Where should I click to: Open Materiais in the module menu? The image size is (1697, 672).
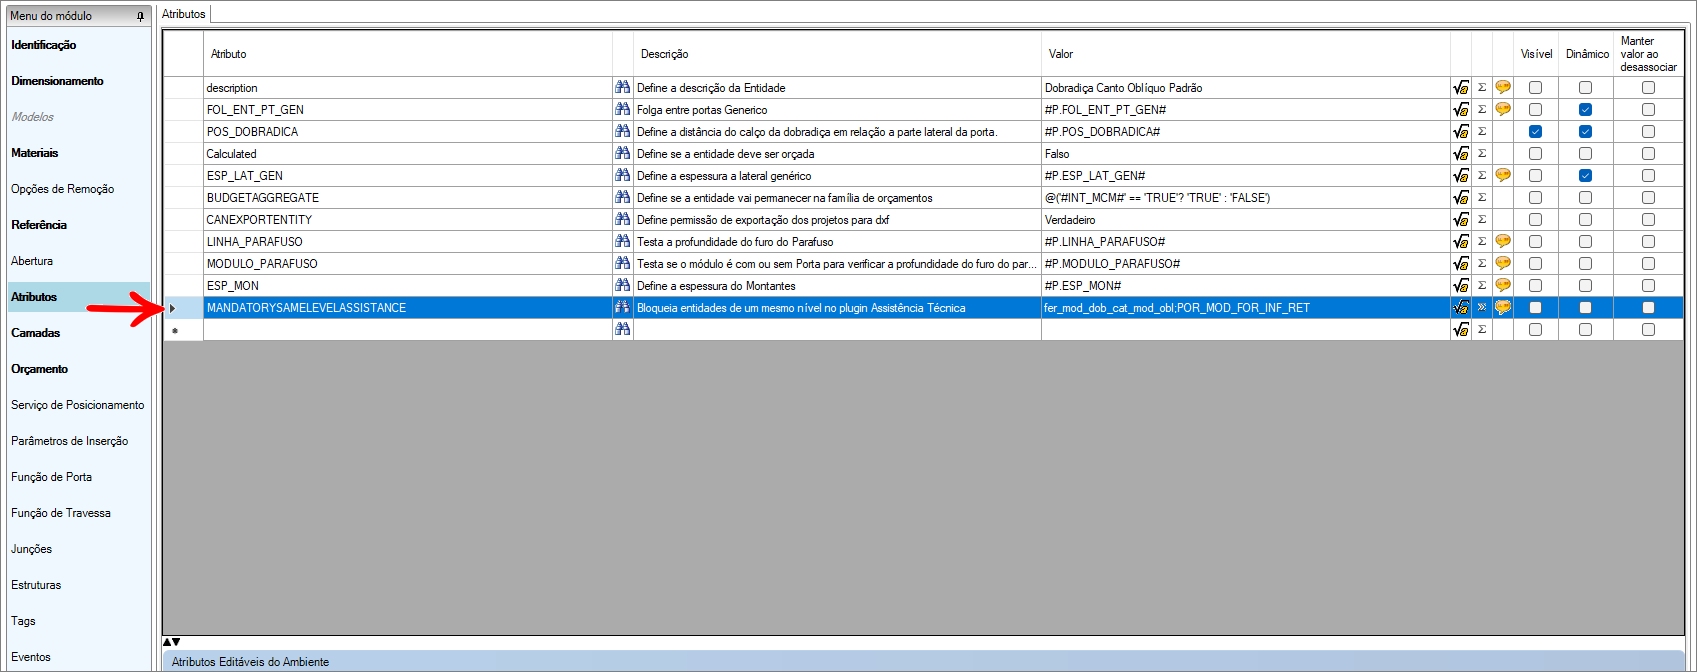coord(35,153)
